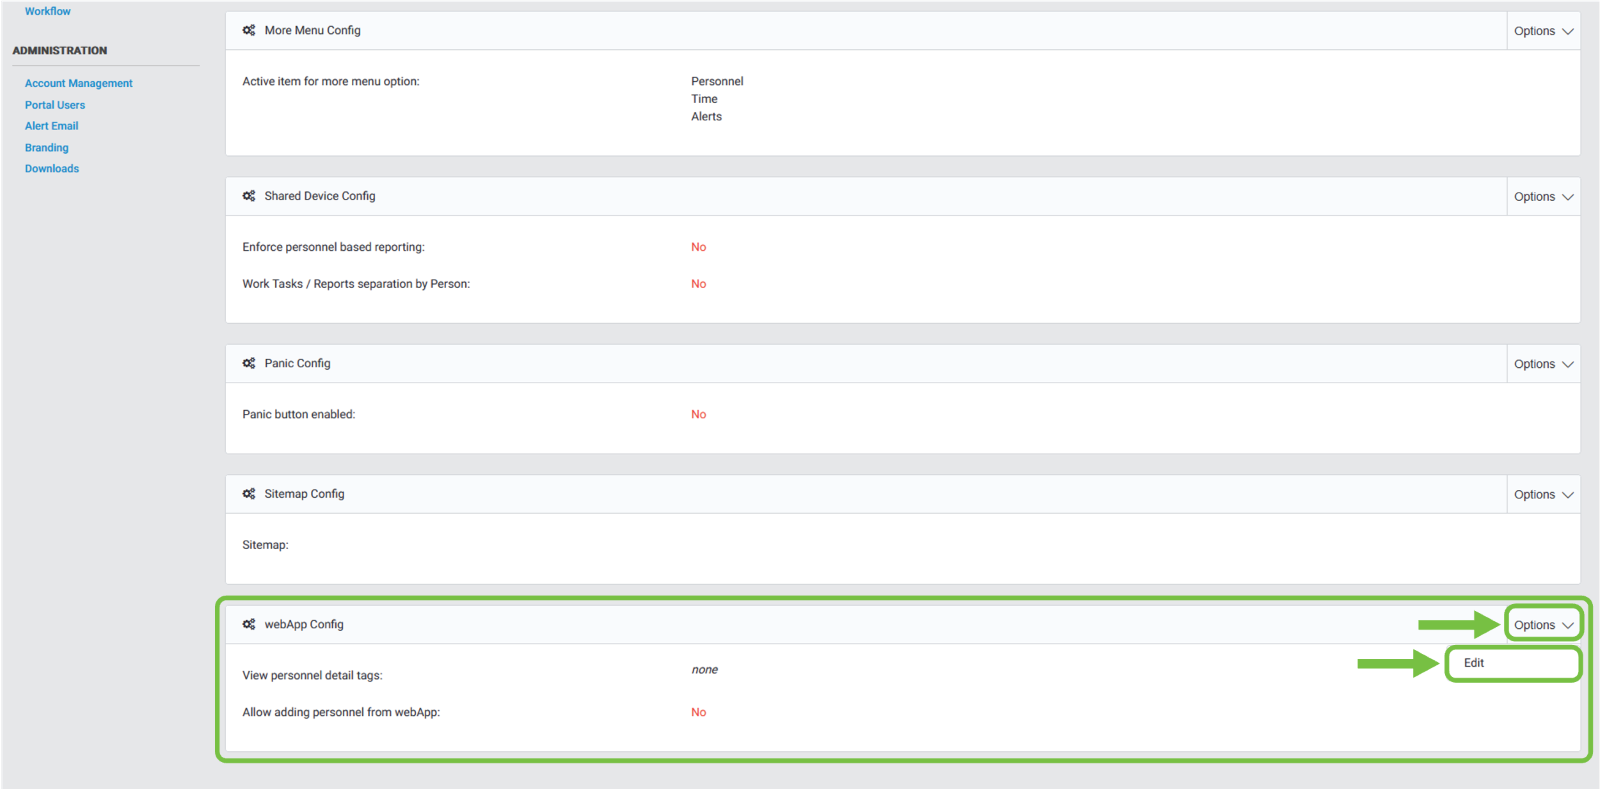Screen dimensions: 1600x789
Task: Go to Account Management
Action: 78,84
